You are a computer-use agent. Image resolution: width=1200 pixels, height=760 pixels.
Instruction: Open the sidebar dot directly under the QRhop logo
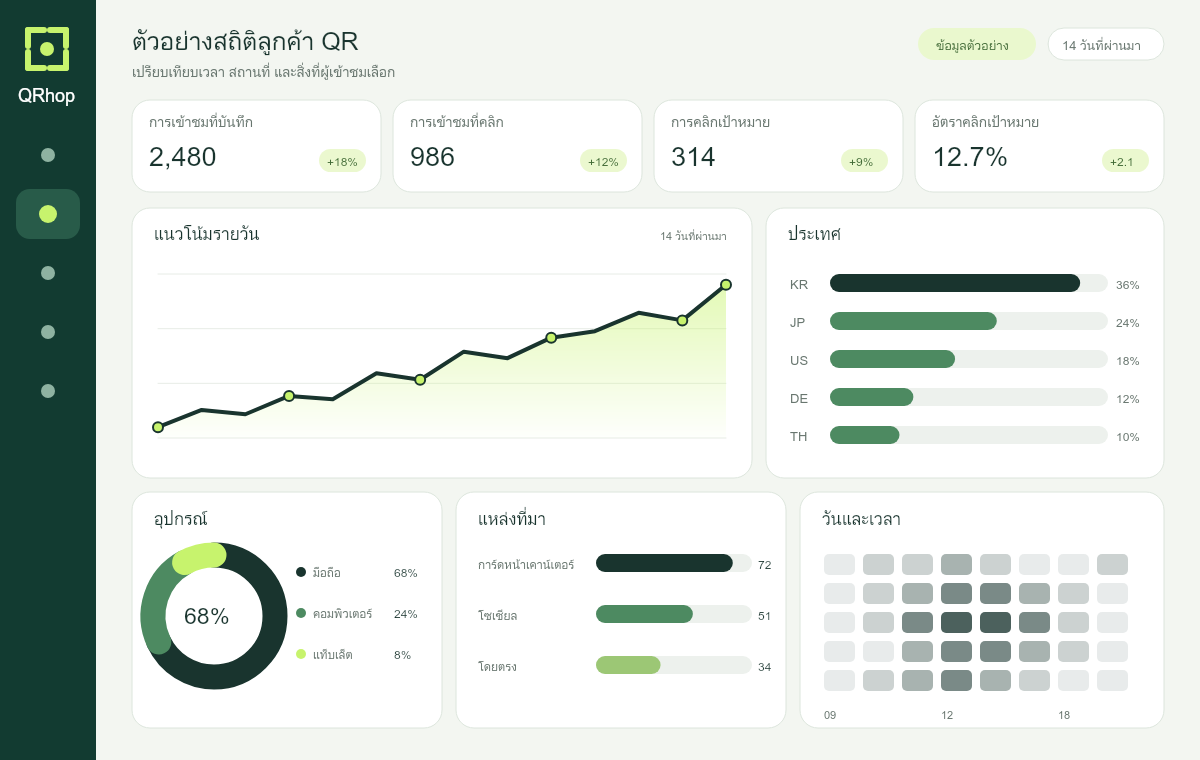click(48, 155)
